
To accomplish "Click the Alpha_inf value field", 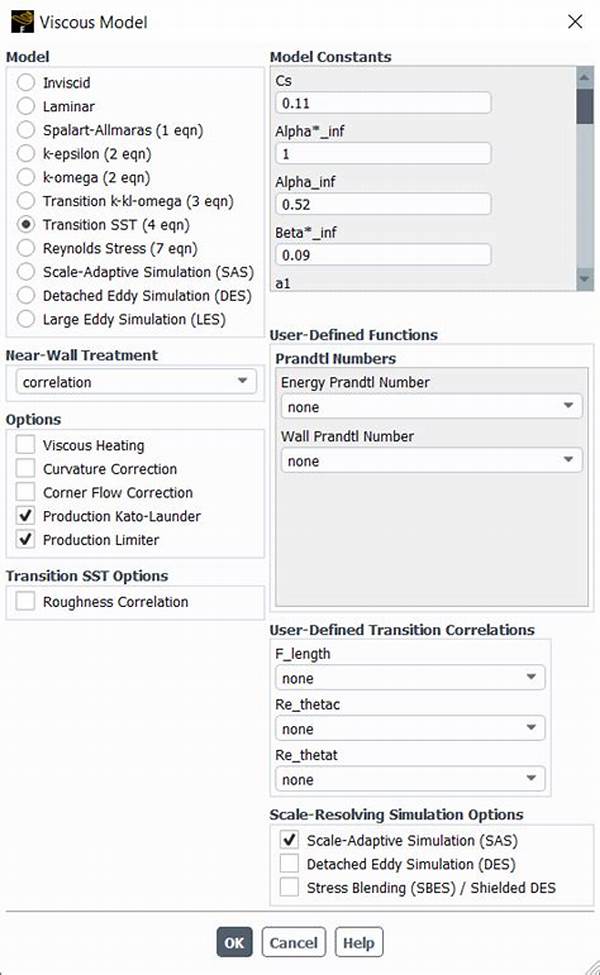I will coord(383,204).
